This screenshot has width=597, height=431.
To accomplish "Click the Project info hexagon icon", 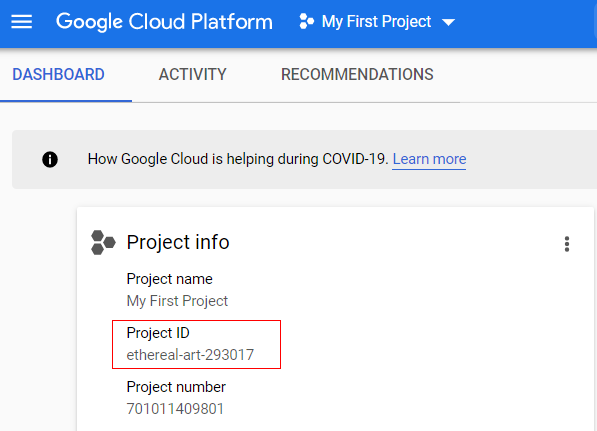I will [103, 242].
